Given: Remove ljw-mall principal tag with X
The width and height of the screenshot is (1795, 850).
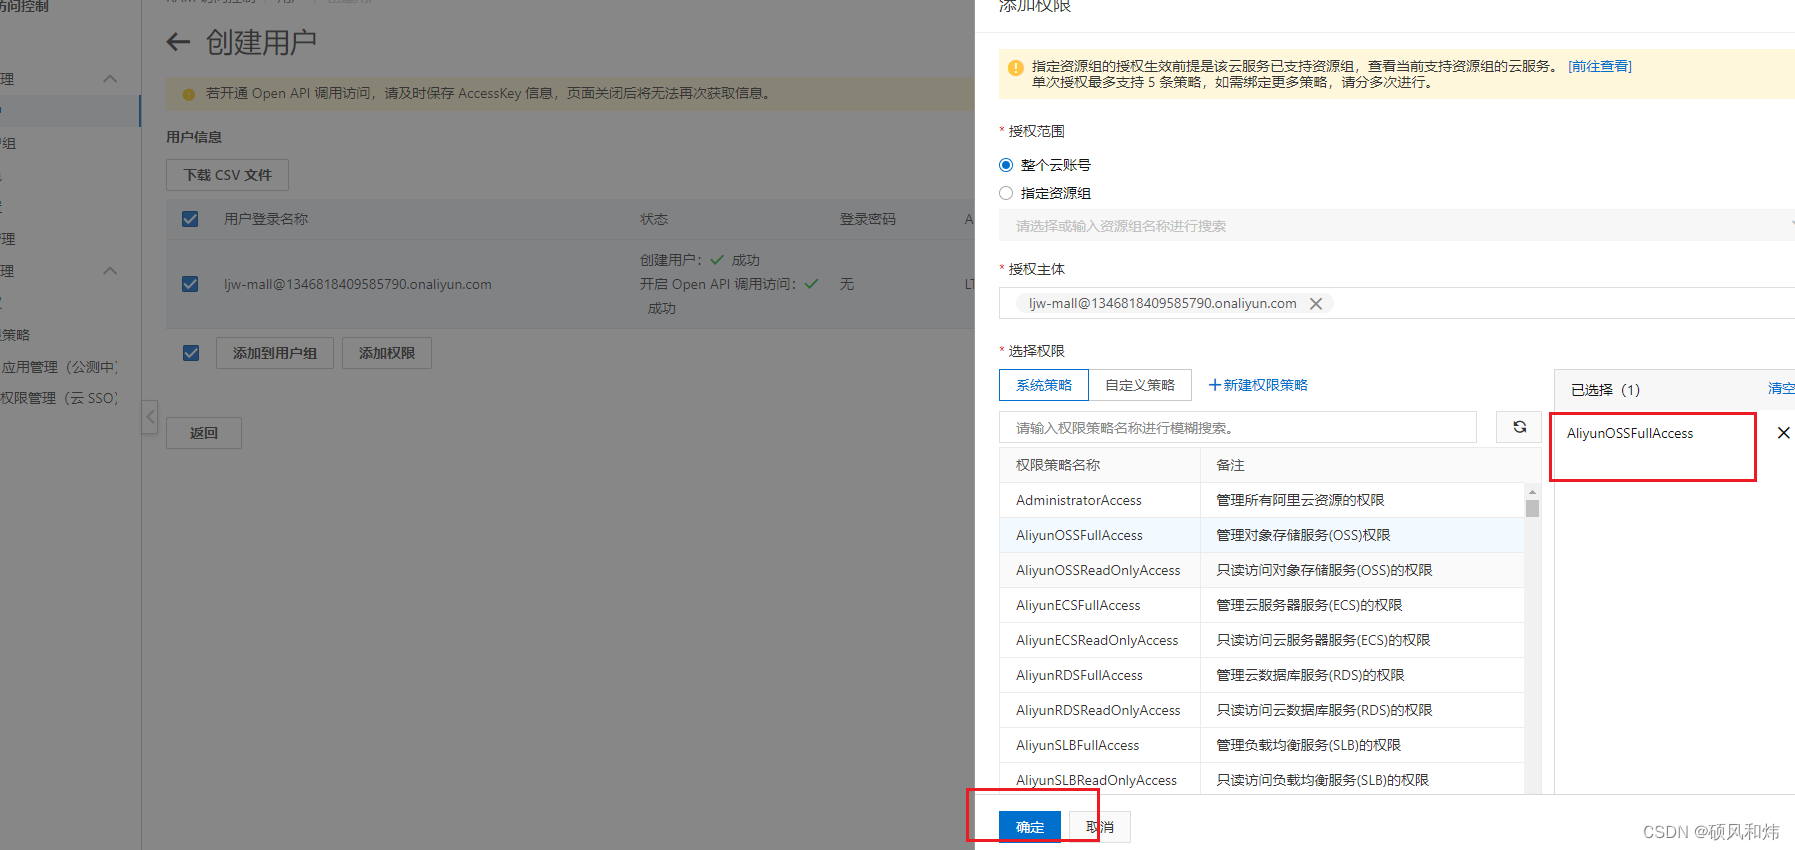Looking at the screenshot, I should click(x=1316, y=304).
